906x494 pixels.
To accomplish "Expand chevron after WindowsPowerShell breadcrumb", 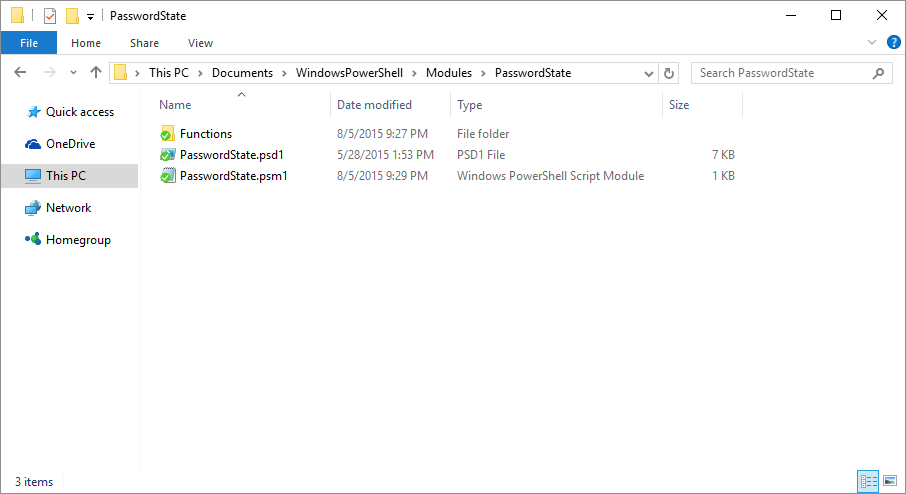I will [x=414, y=73].
